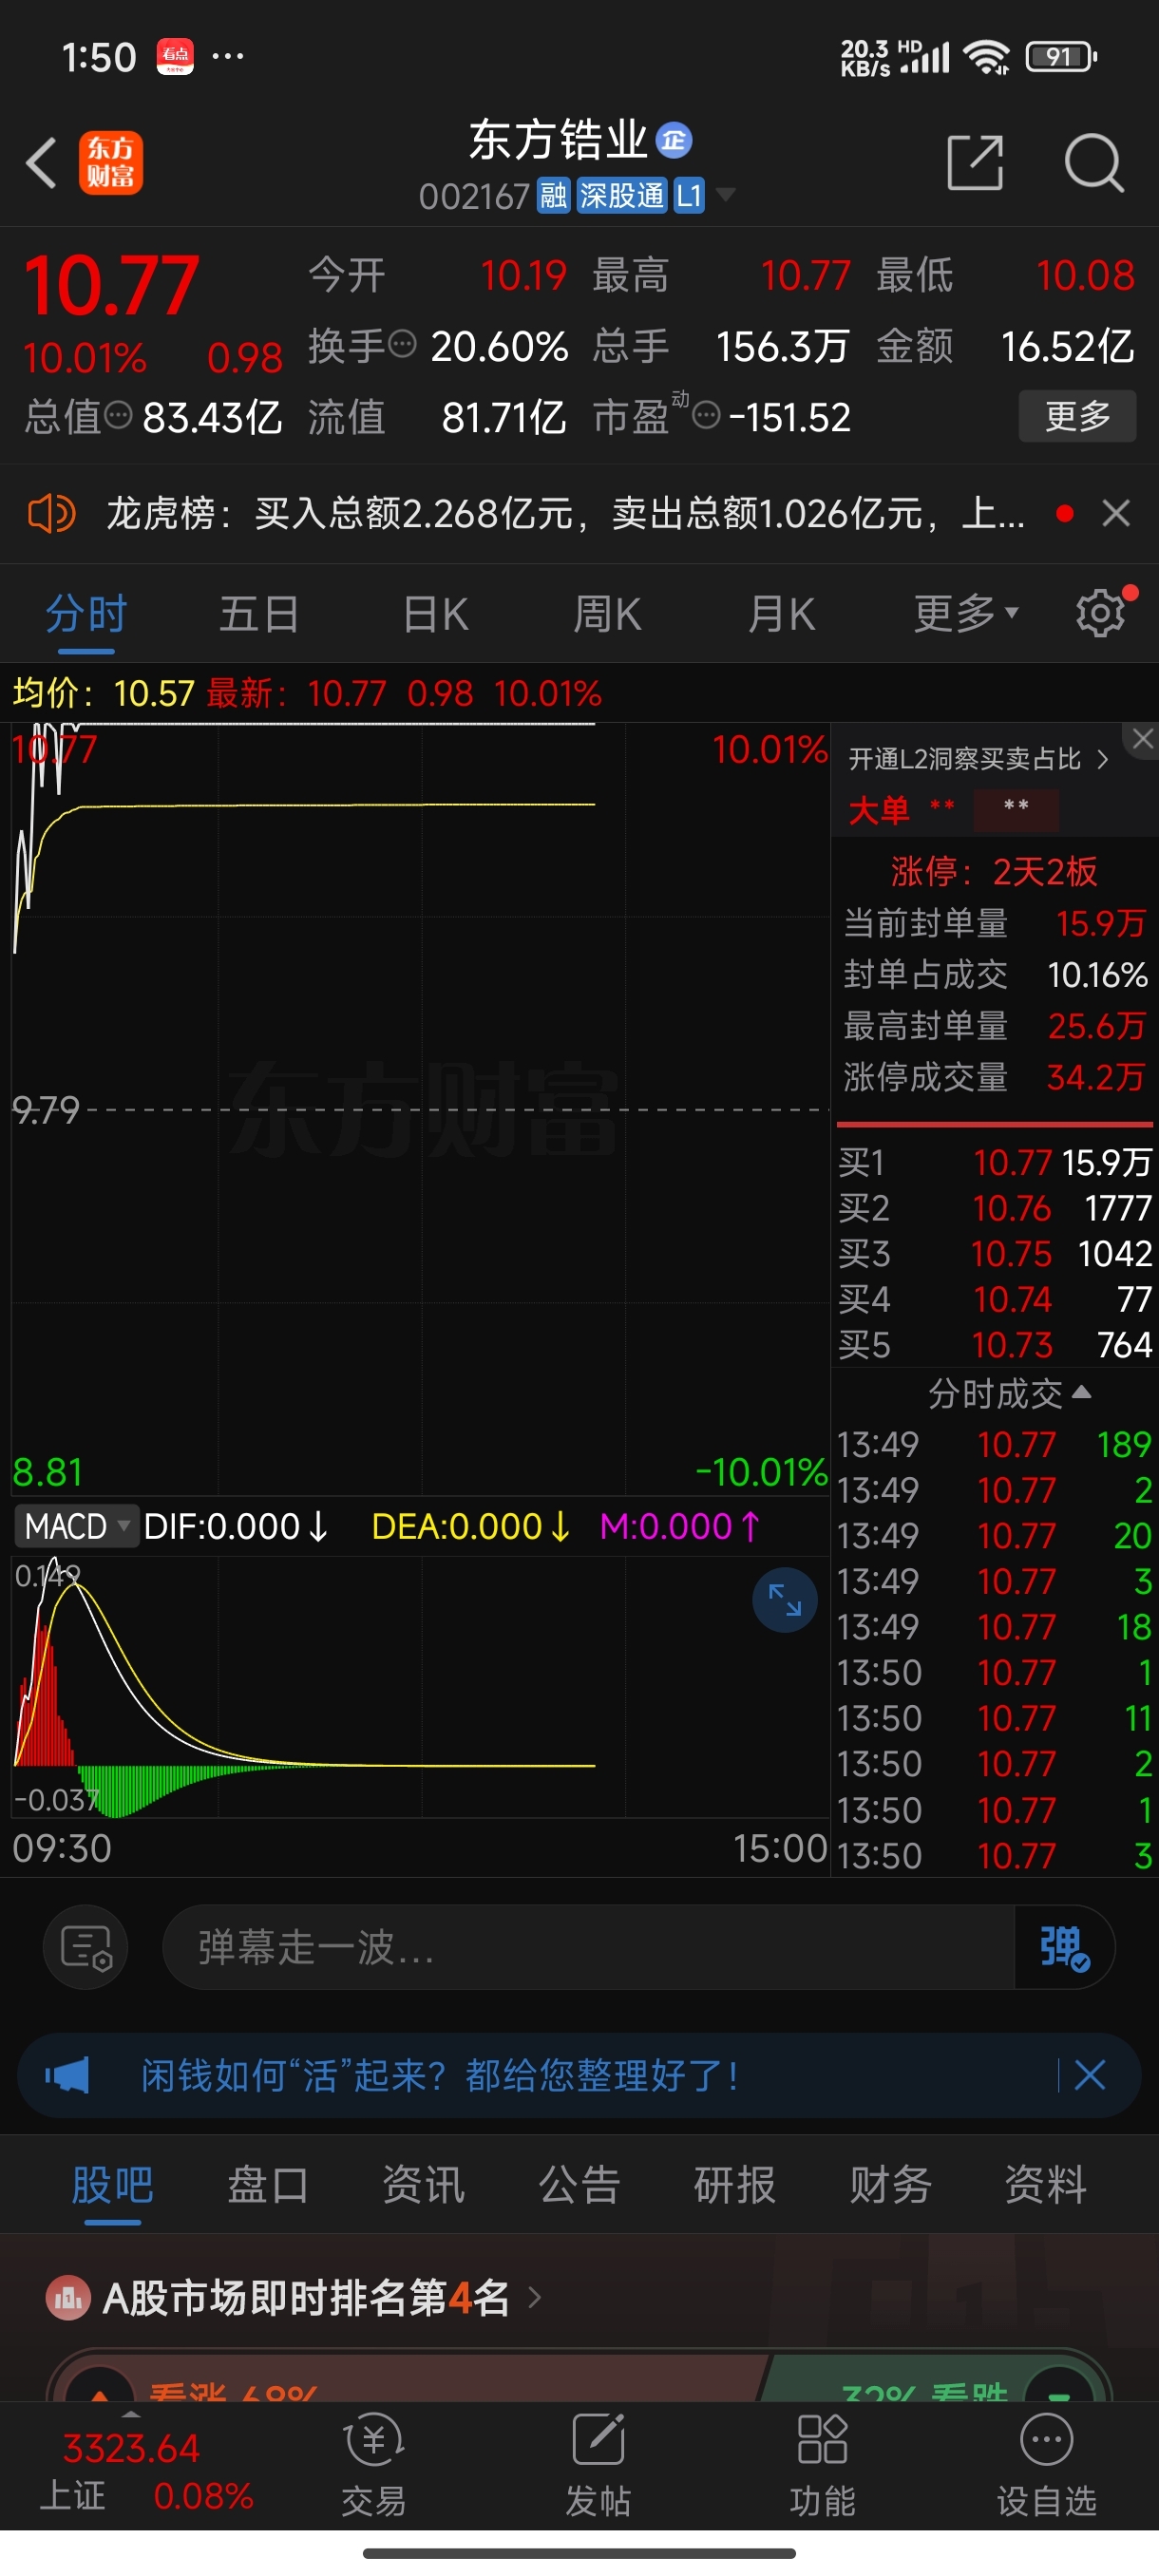The height and width of the screenshot is (2576, 1159).
Task: Open the 交易 trade button
Action: click(x=374, y=2465)
